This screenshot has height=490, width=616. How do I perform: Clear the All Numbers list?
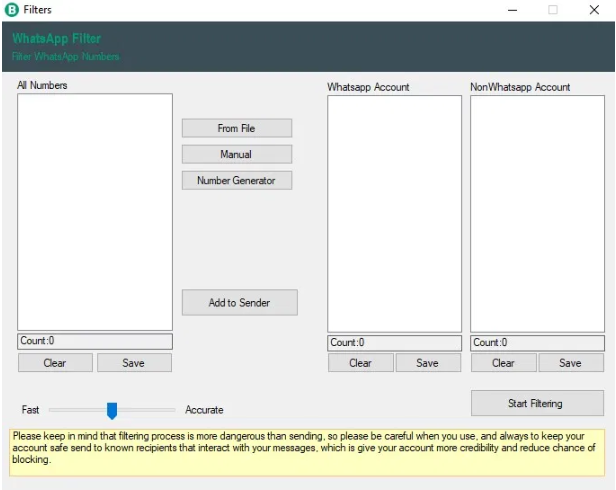(x=55, y=363)
